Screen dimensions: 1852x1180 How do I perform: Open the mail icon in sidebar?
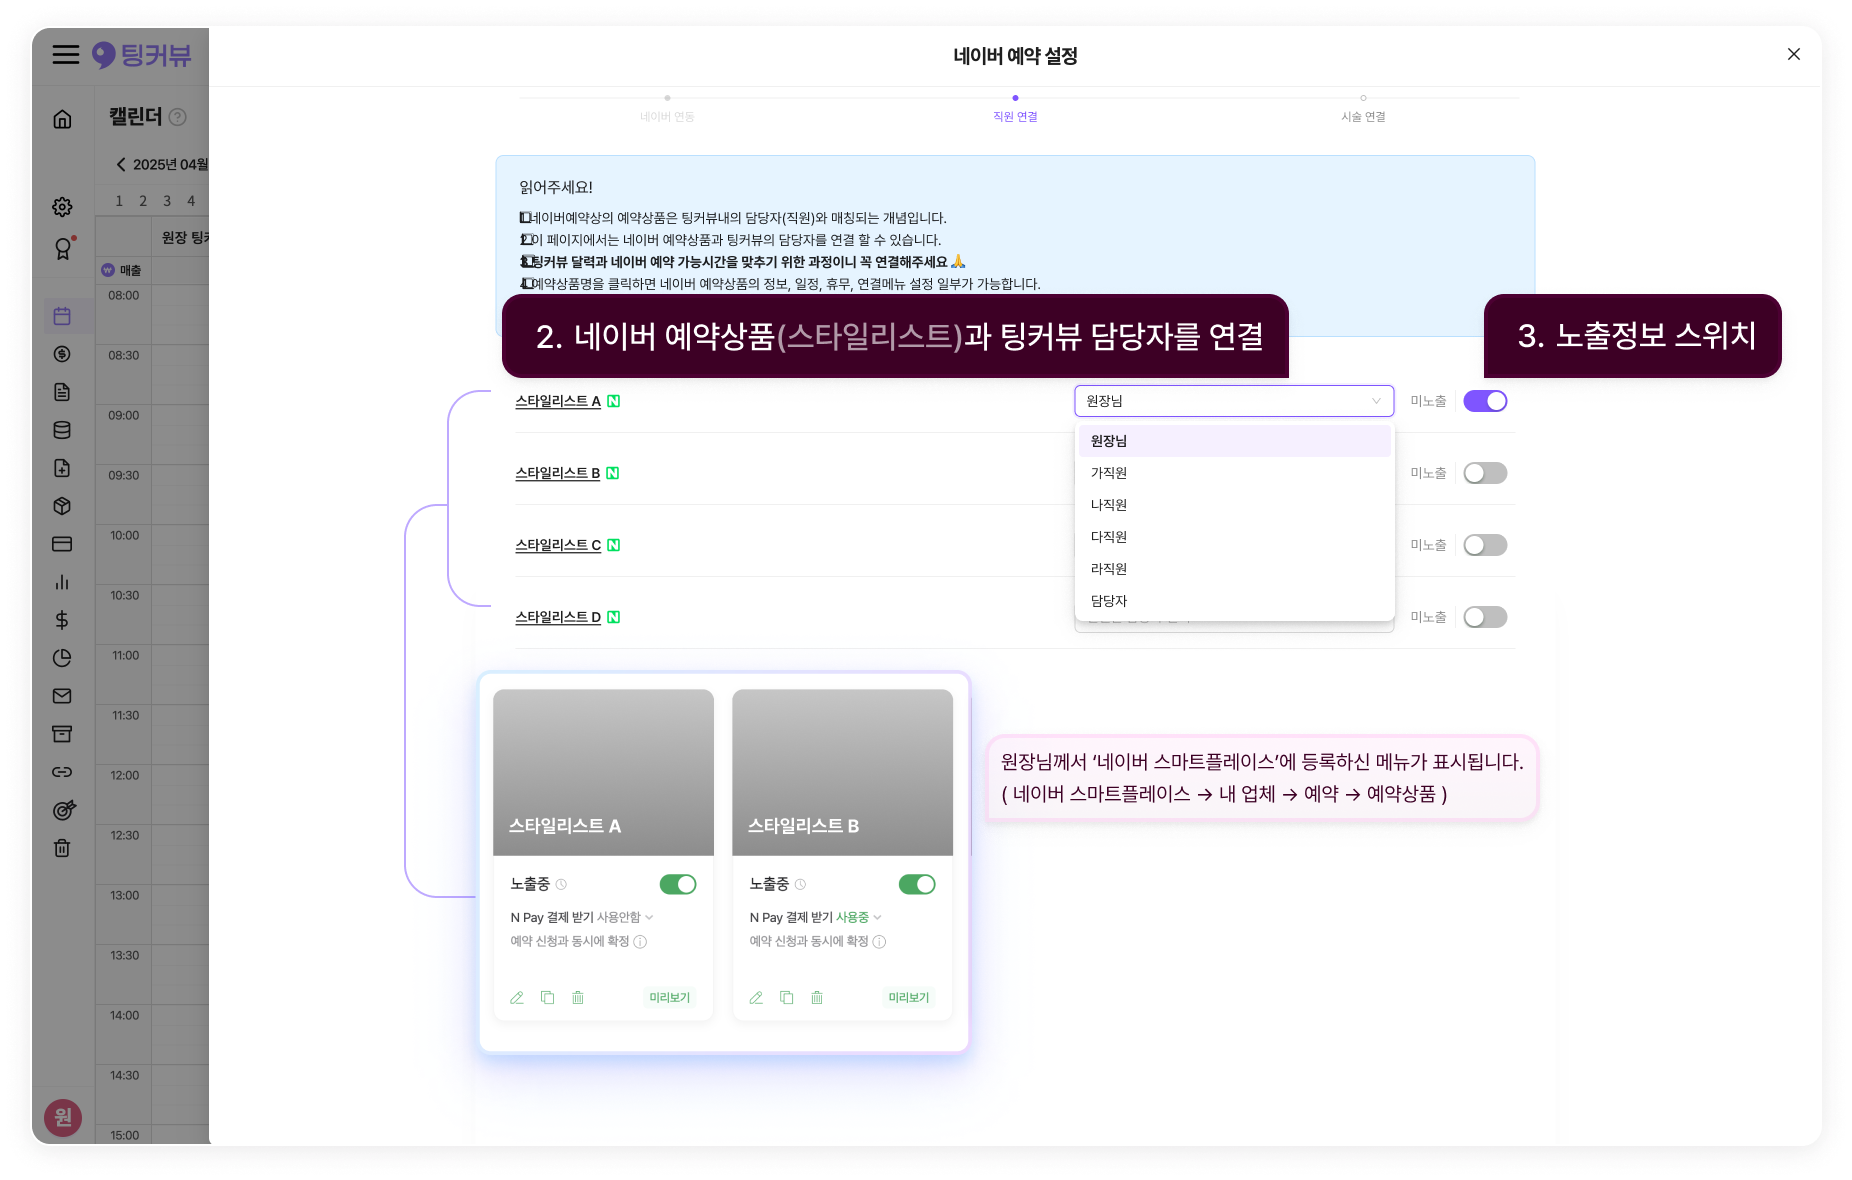[62, 696]
